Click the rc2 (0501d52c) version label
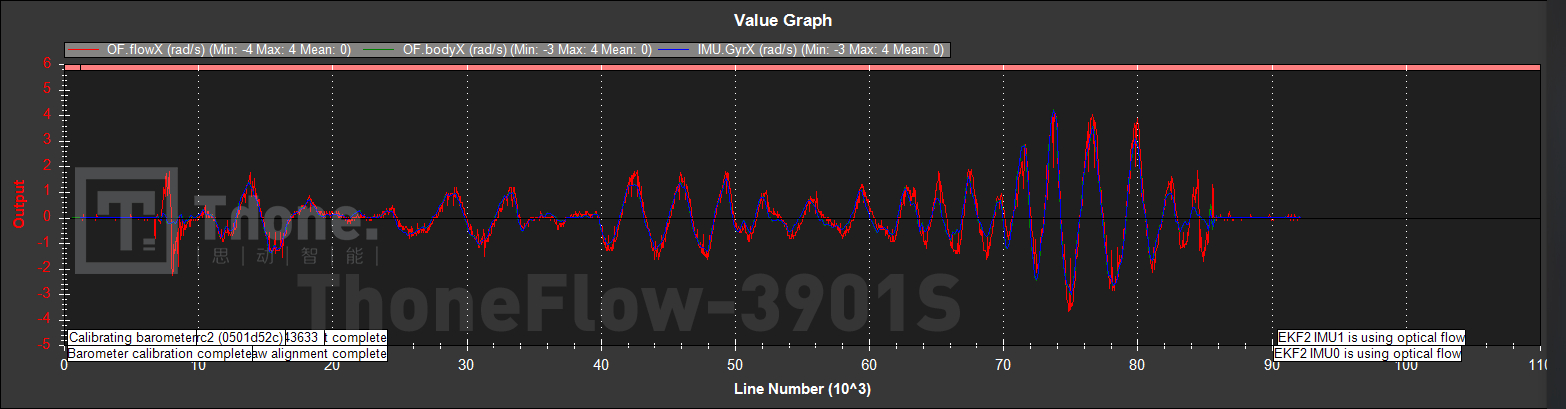Image resolution: width=1566 pixels, height=409 pixels. [240, 337]
